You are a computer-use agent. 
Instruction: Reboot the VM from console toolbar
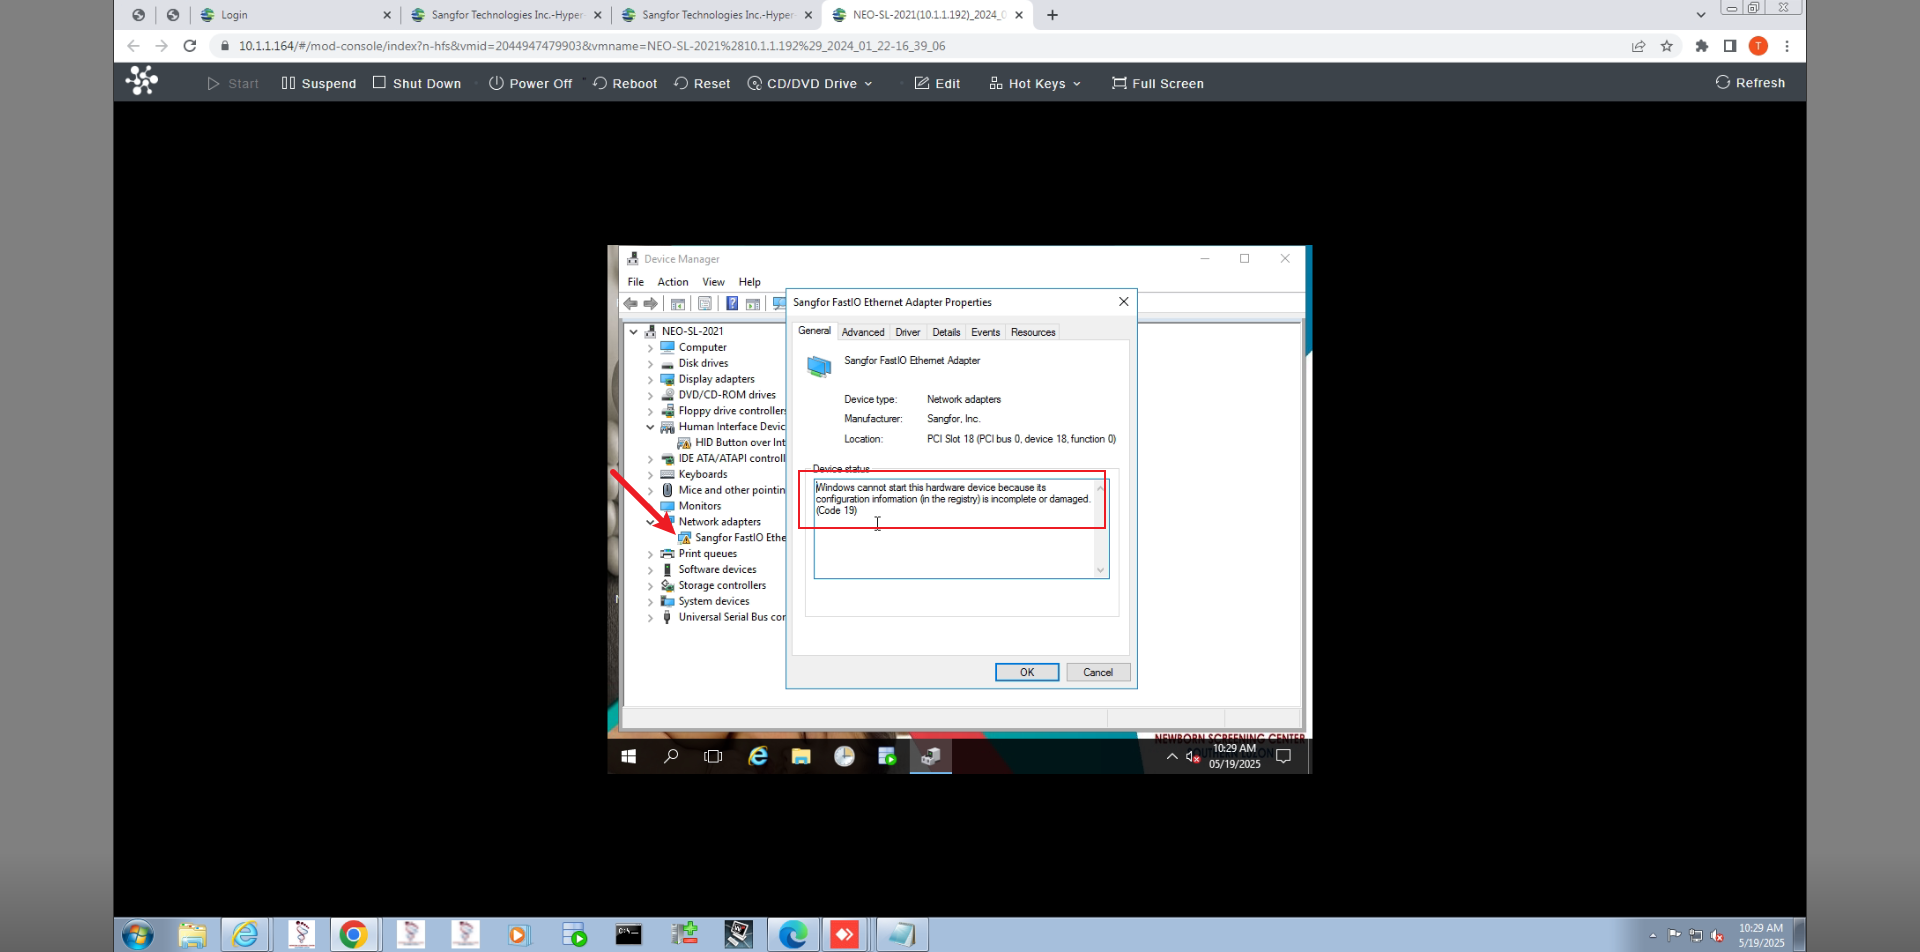pyautogui.click(x=625, y=83)
